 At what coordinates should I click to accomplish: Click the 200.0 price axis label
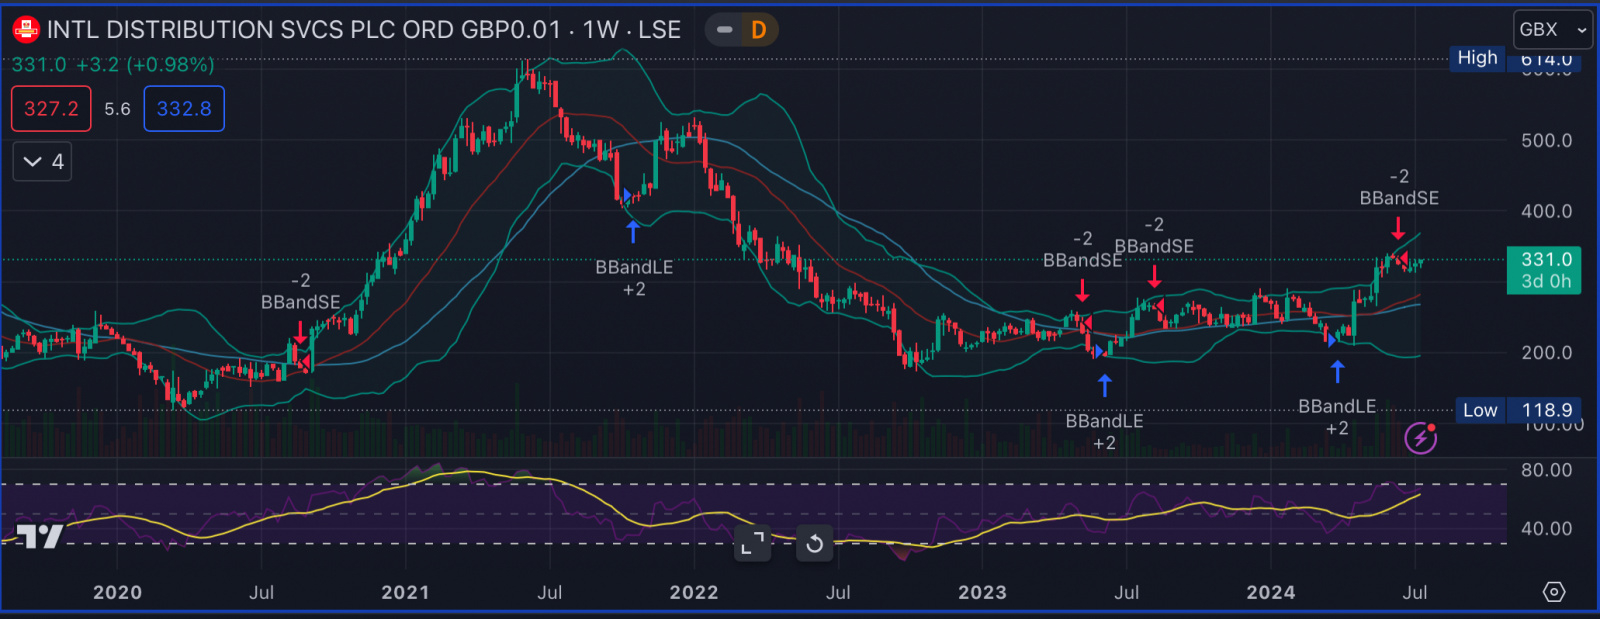(1547, 352)
